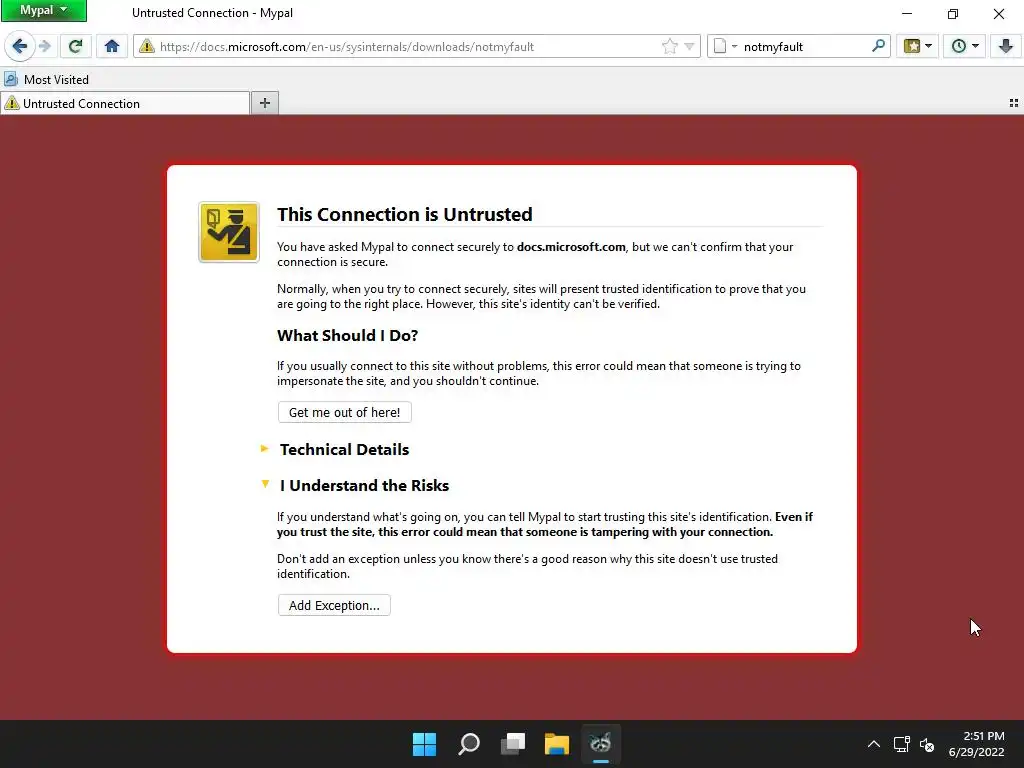Open the tab groups grid icon
This screenshot has height=768, width=1024.
pyautogui.click(x=1014, y=103)
